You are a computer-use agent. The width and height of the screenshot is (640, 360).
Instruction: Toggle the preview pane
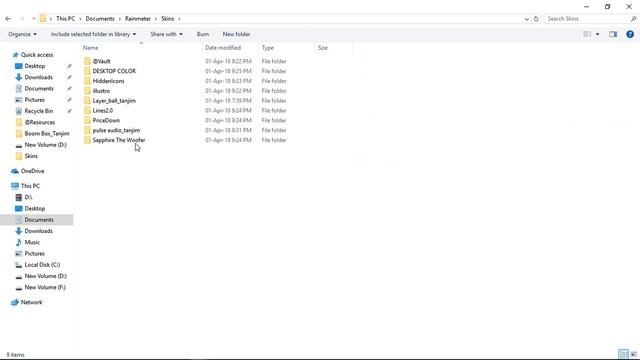pos(613,34)
